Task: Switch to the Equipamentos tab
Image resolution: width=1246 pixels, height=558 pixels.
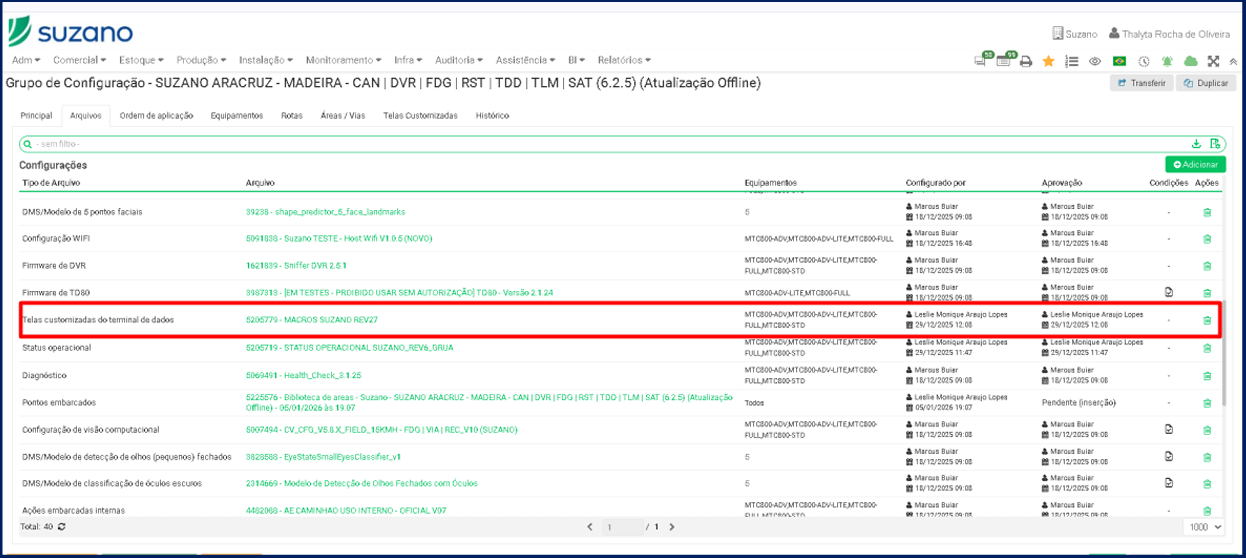Action: tap(237, 116)
